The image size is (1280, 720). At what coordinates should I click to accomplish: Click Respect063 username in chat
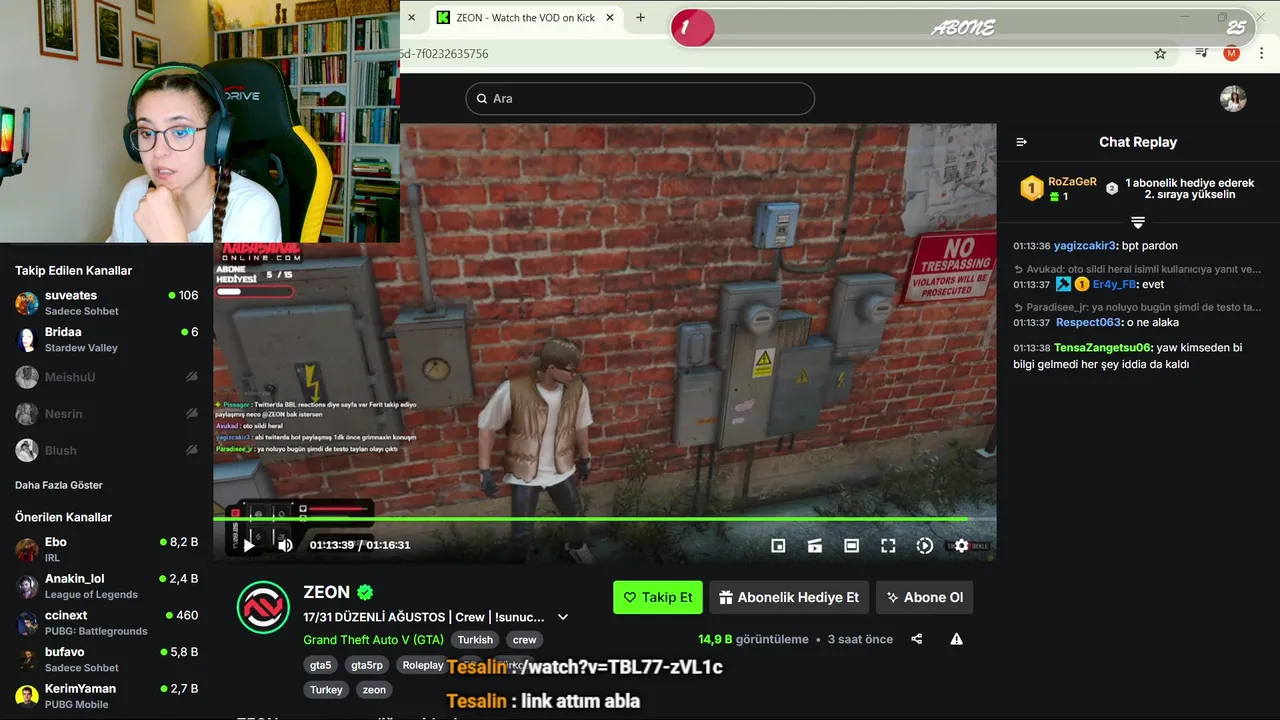(1089, 323)
